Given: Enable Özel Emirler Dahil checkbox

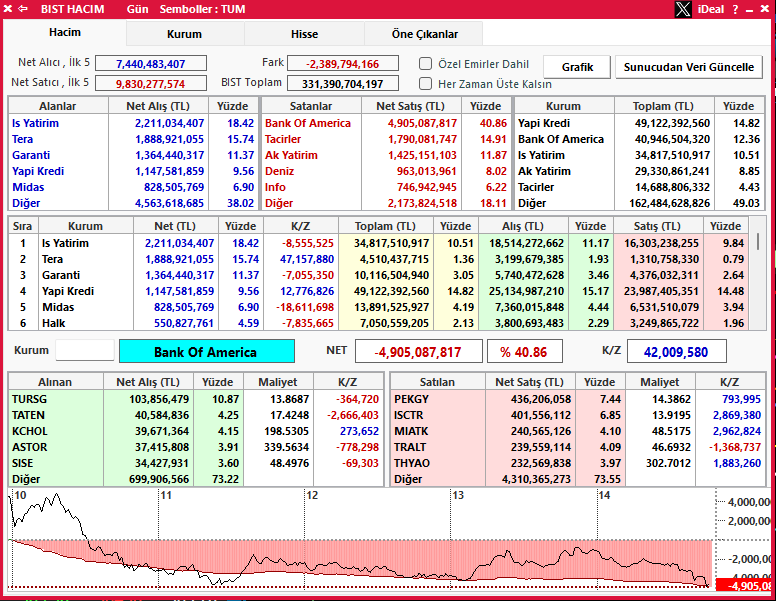Looking at the screenshot, I should coord(425,64).
